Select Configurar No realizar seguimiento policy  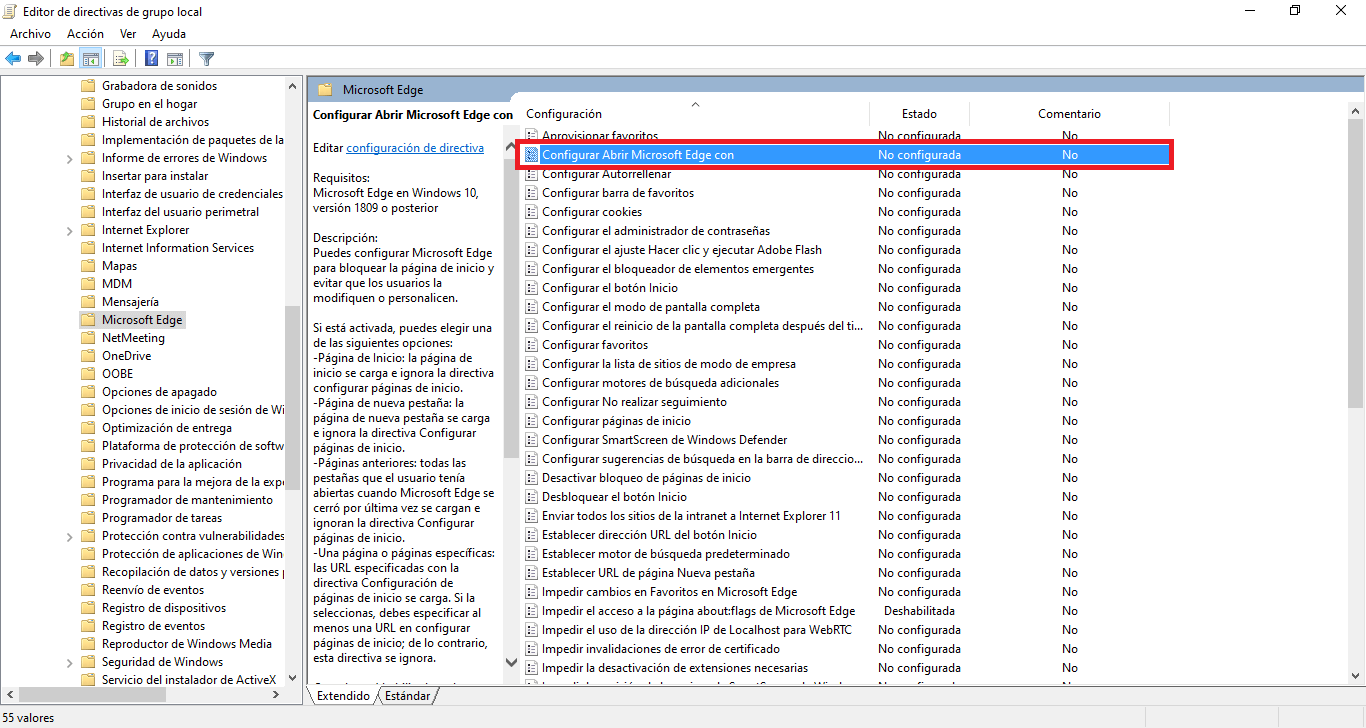[x=634, y=402]
